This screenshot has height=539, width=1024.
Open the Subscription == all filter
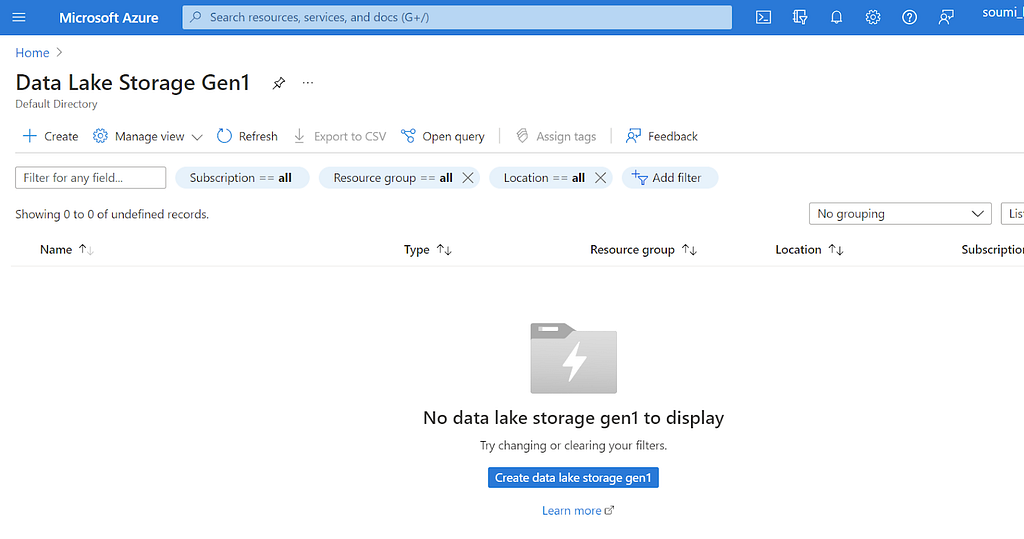tap(242, 178)
